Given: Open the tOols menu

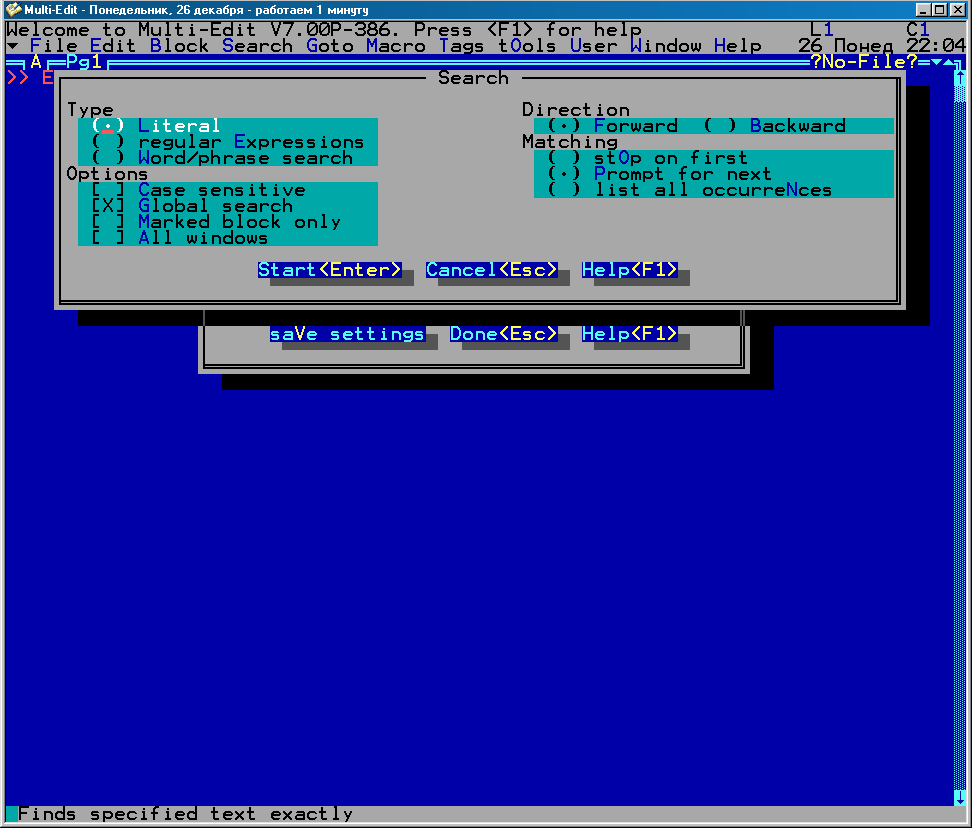Looking at the screenshot, I should pos(528,46).
